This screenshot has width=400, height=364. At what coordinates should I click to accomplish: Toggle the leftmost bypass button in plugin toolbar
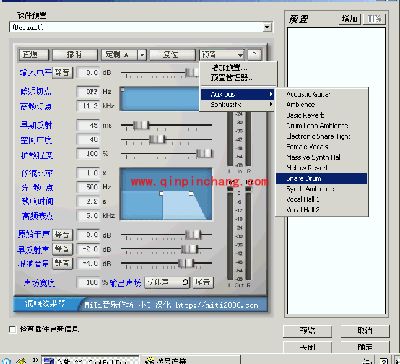point(34,55)
